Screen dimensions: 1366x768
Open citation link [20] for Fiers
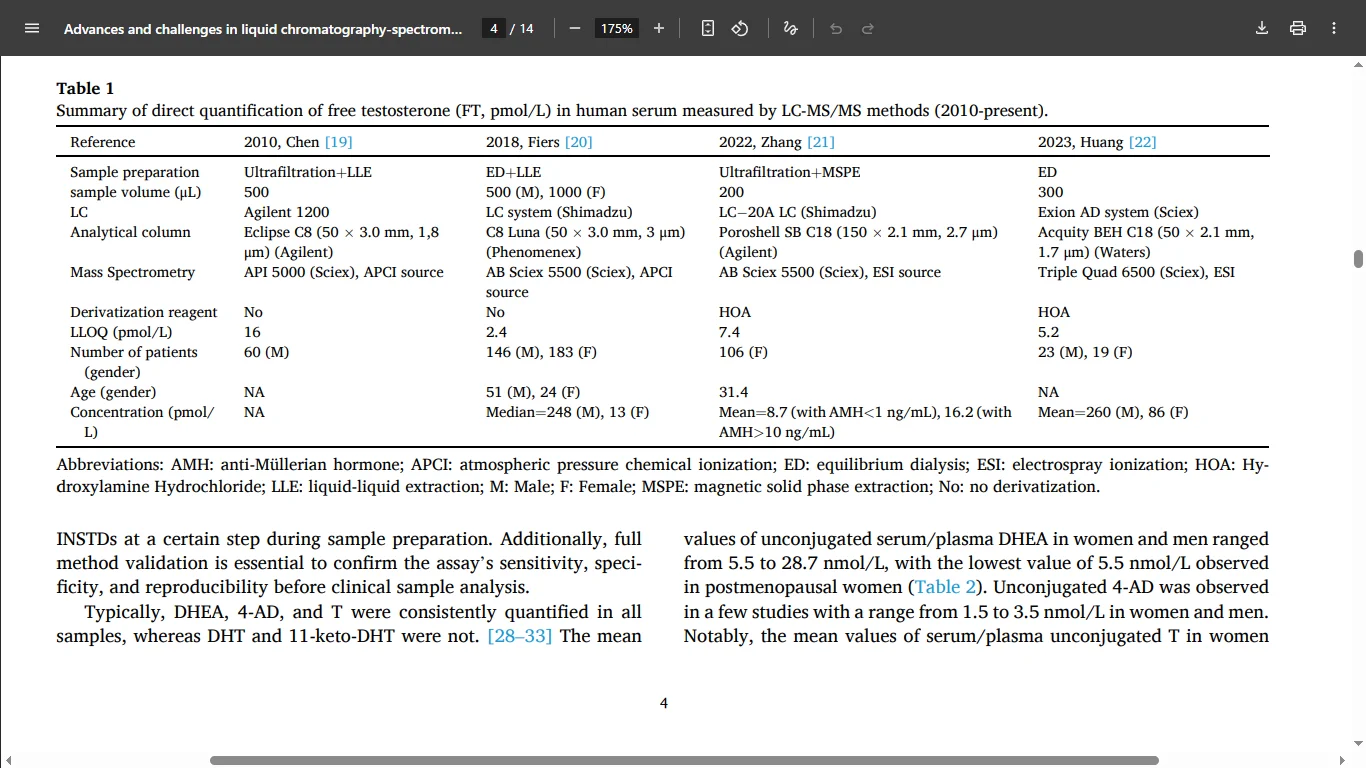pos(578,142)
